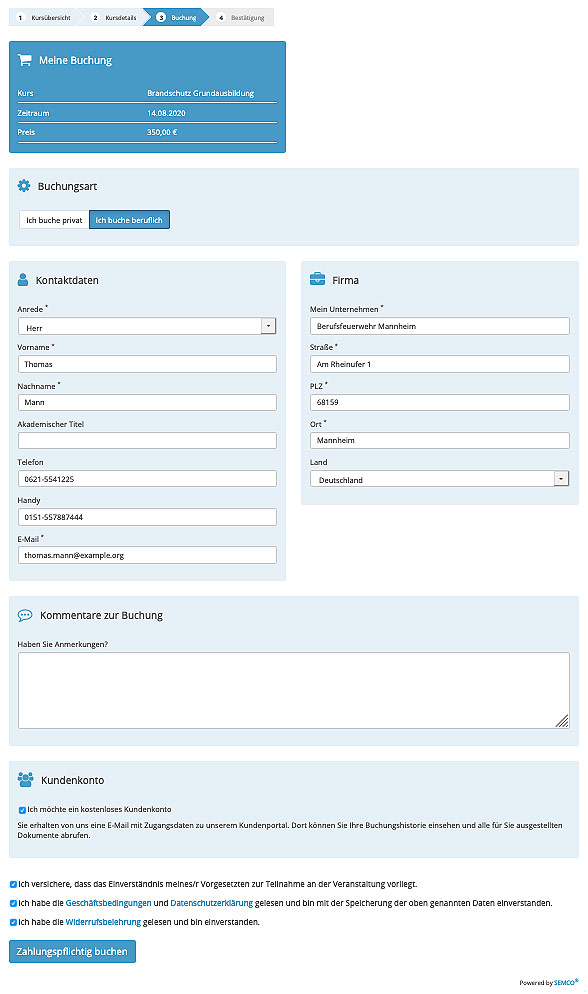The height and width of the screenshot is (994, 588).
Task: Click the person icon beside Kontaktdaten
Action: click(x=23, y=280)
